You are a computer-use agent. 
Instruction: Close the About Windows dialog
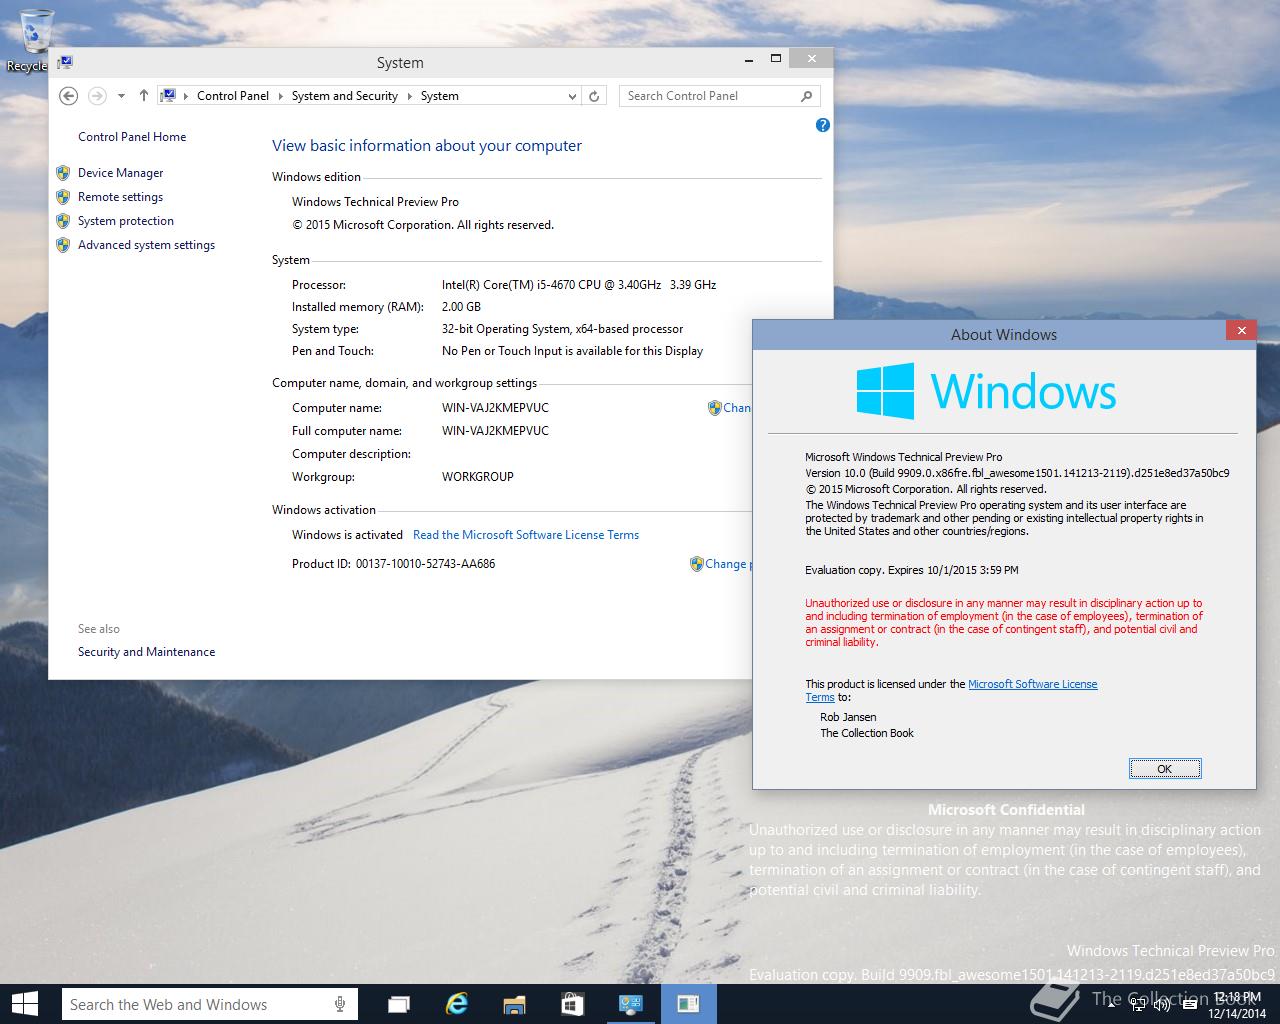pos(1241,330)
